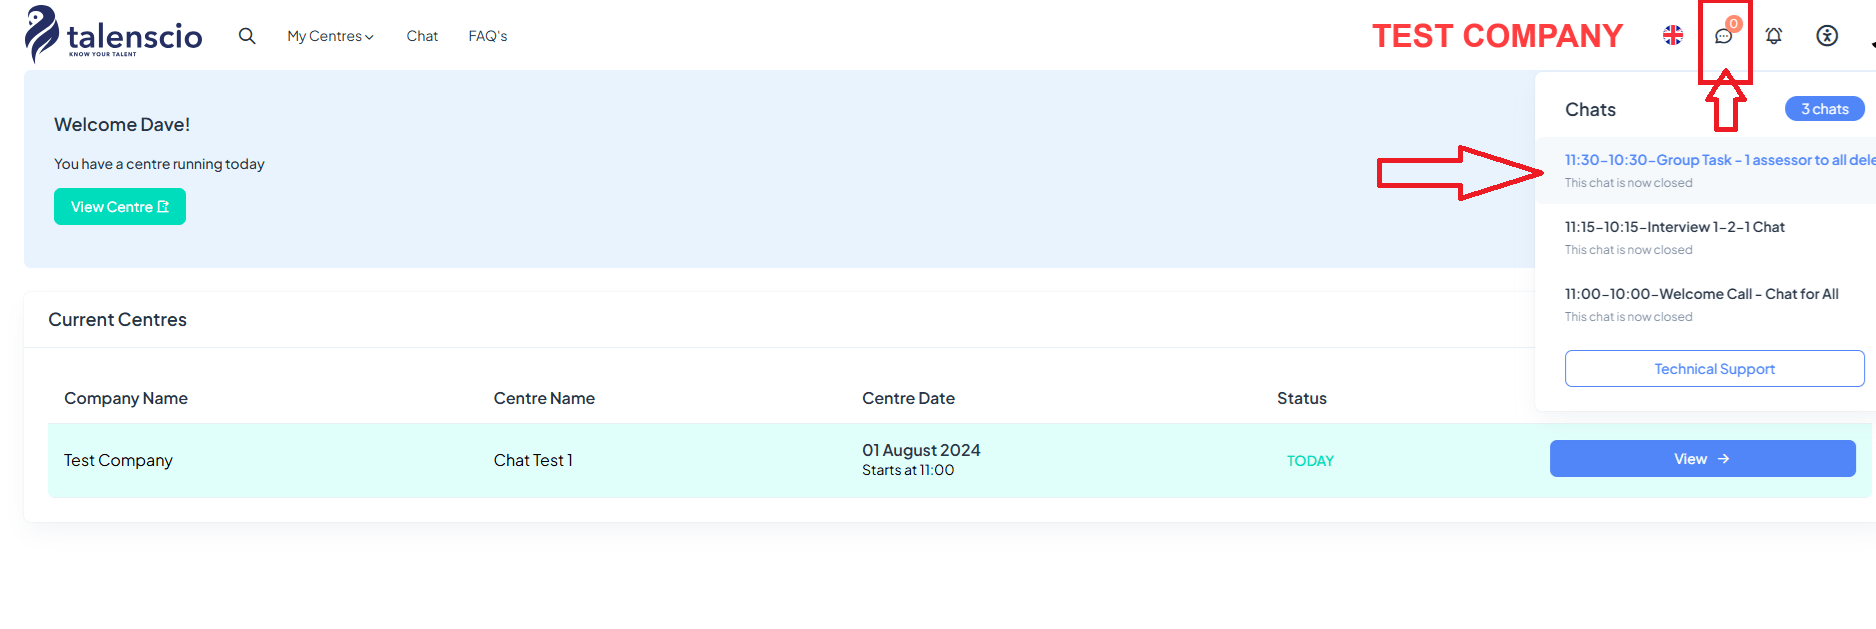The image size is (1876, 629).
Task: Open the accessibility options icon
Action: [1827, 36]
